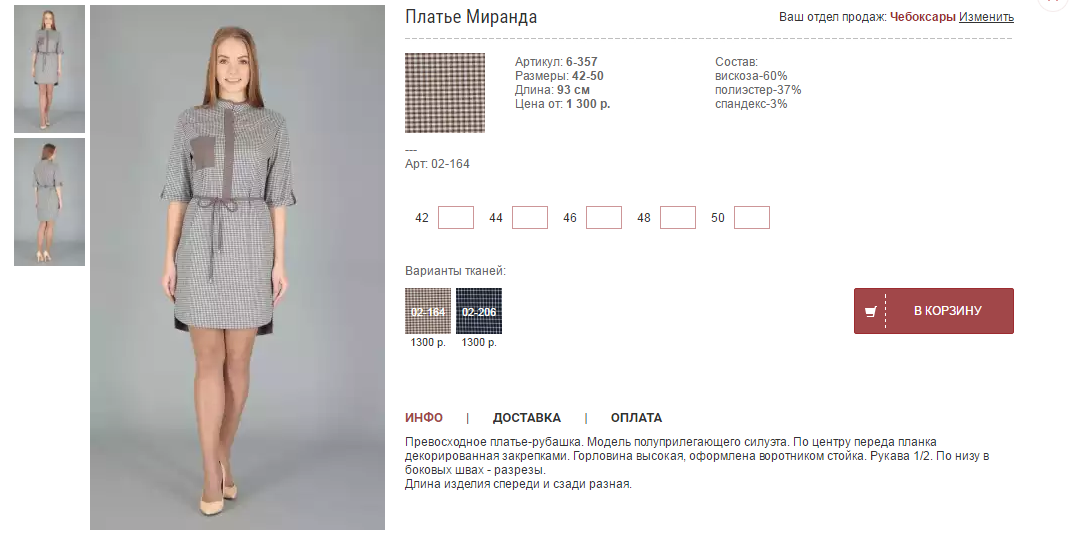1078x538 pixels.
Task: Click quantity field for size 50
Action: 751,217
